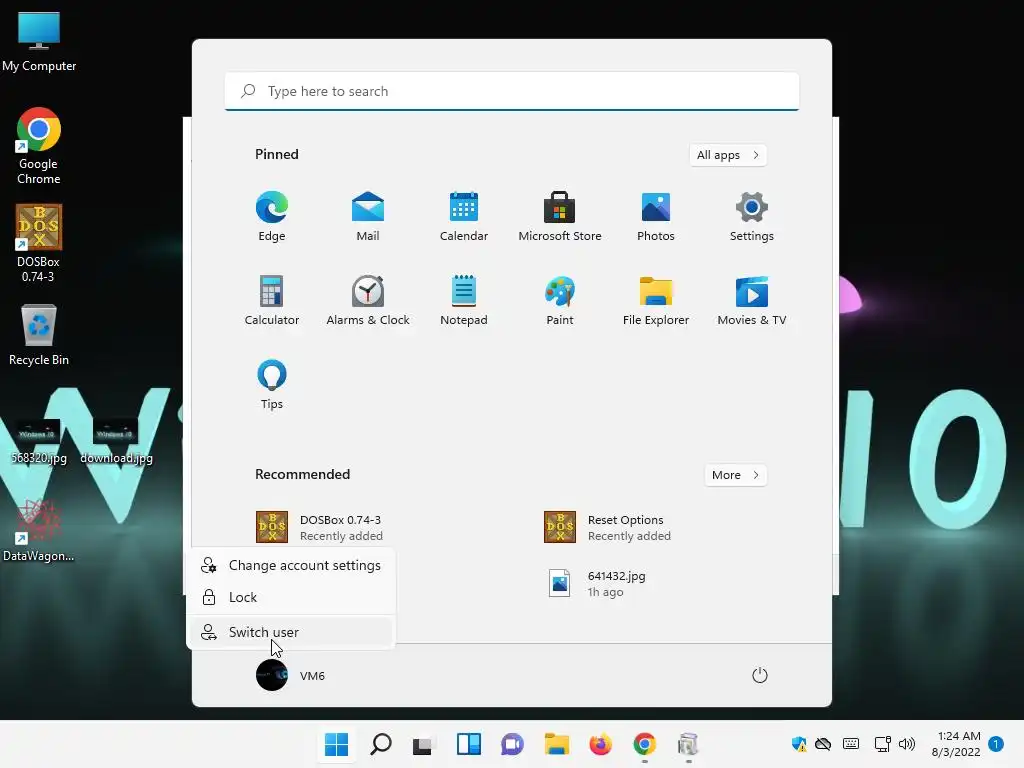Click the installer taskbar icon

tap(688, 744)
